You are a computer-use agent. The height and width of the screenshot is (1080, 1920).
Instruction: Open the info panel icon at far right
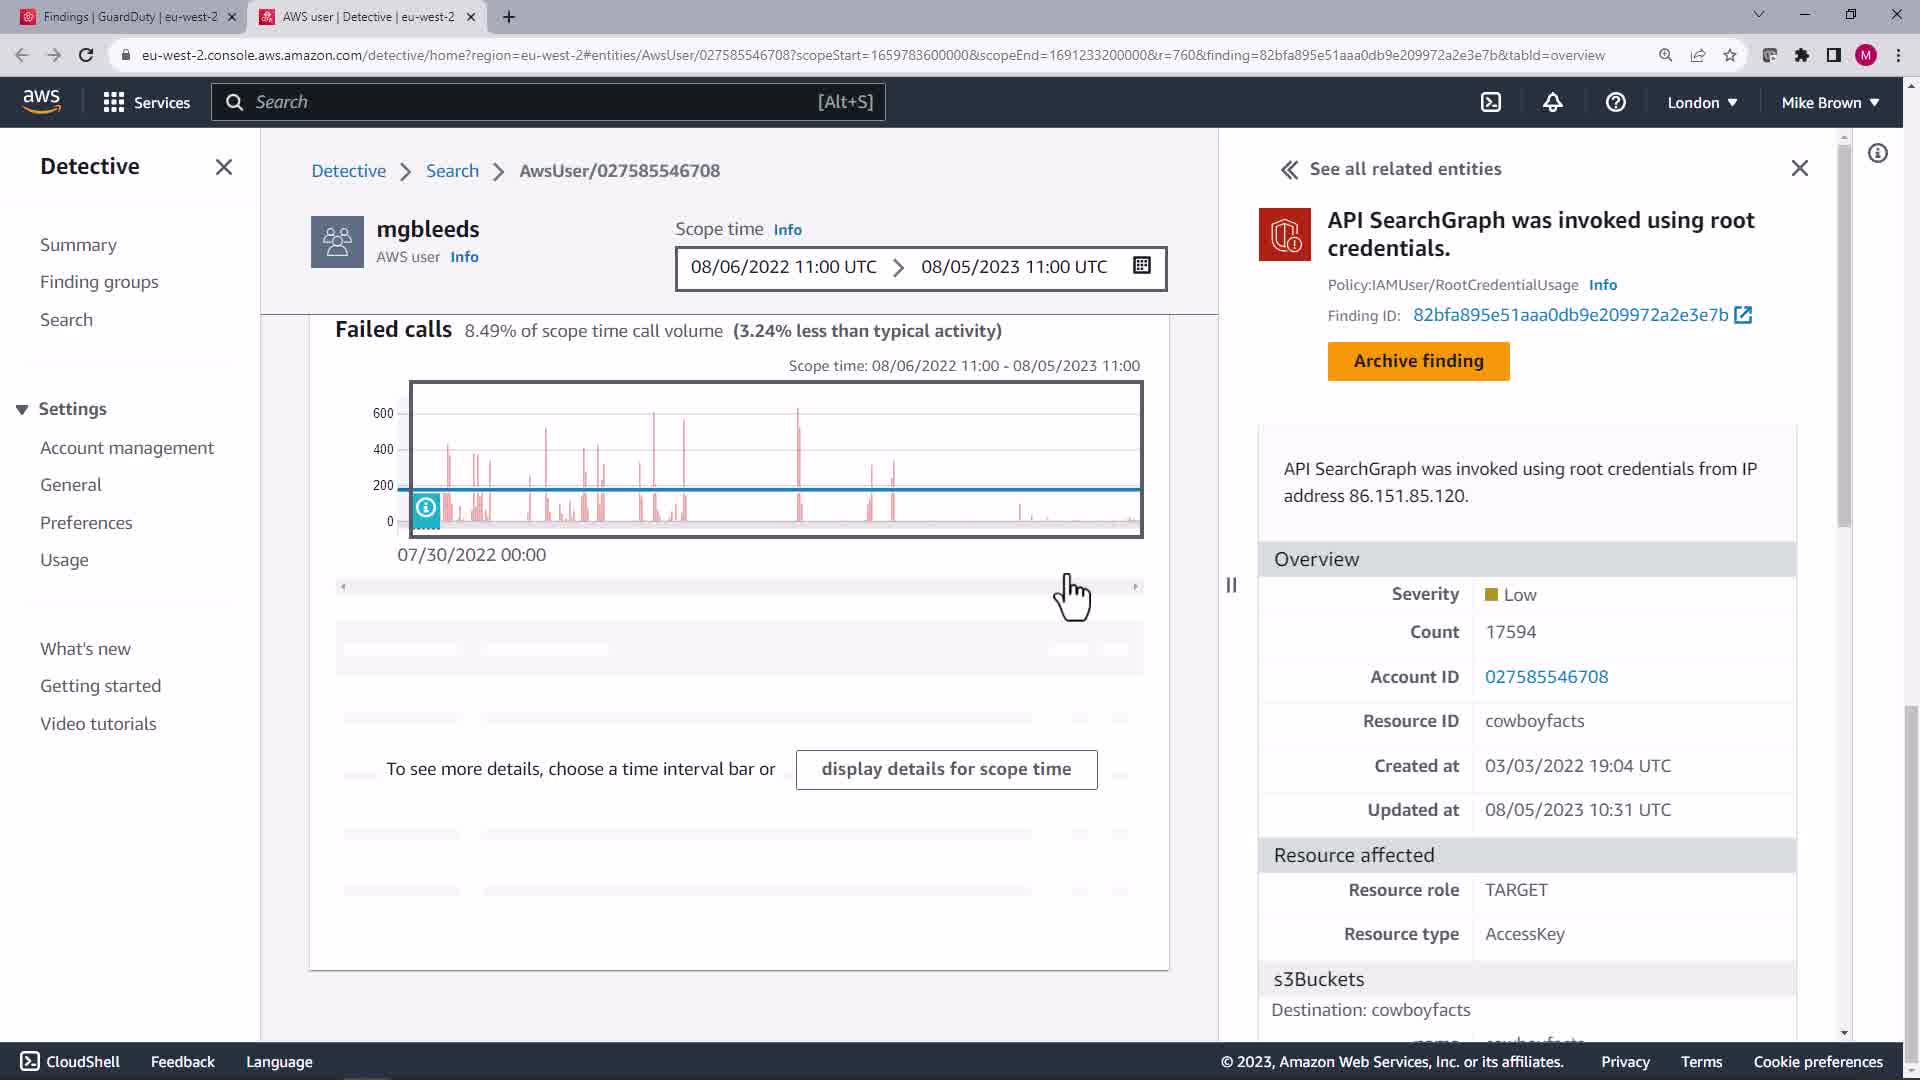coord(1877,153)
